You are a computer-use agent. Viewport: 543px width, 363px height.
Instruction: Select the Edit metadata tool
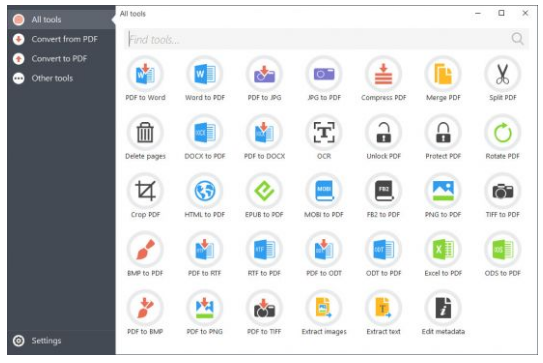point(443,308)
